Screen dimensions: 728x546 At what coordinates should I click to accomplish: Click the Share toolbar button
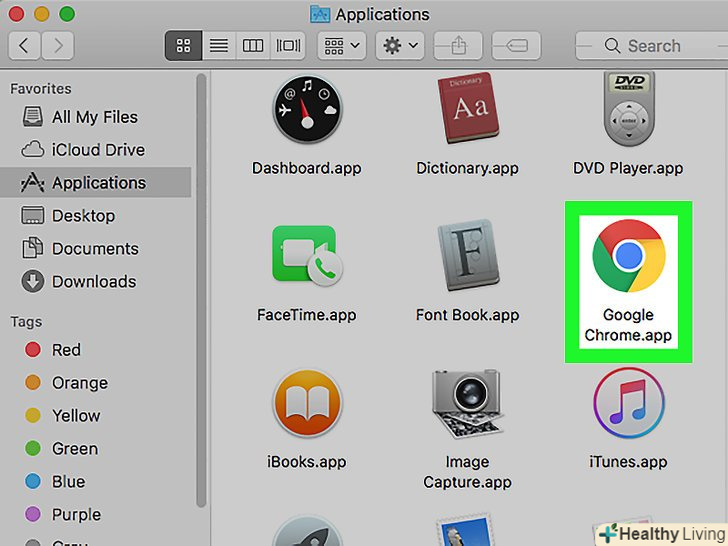[458, 46]
